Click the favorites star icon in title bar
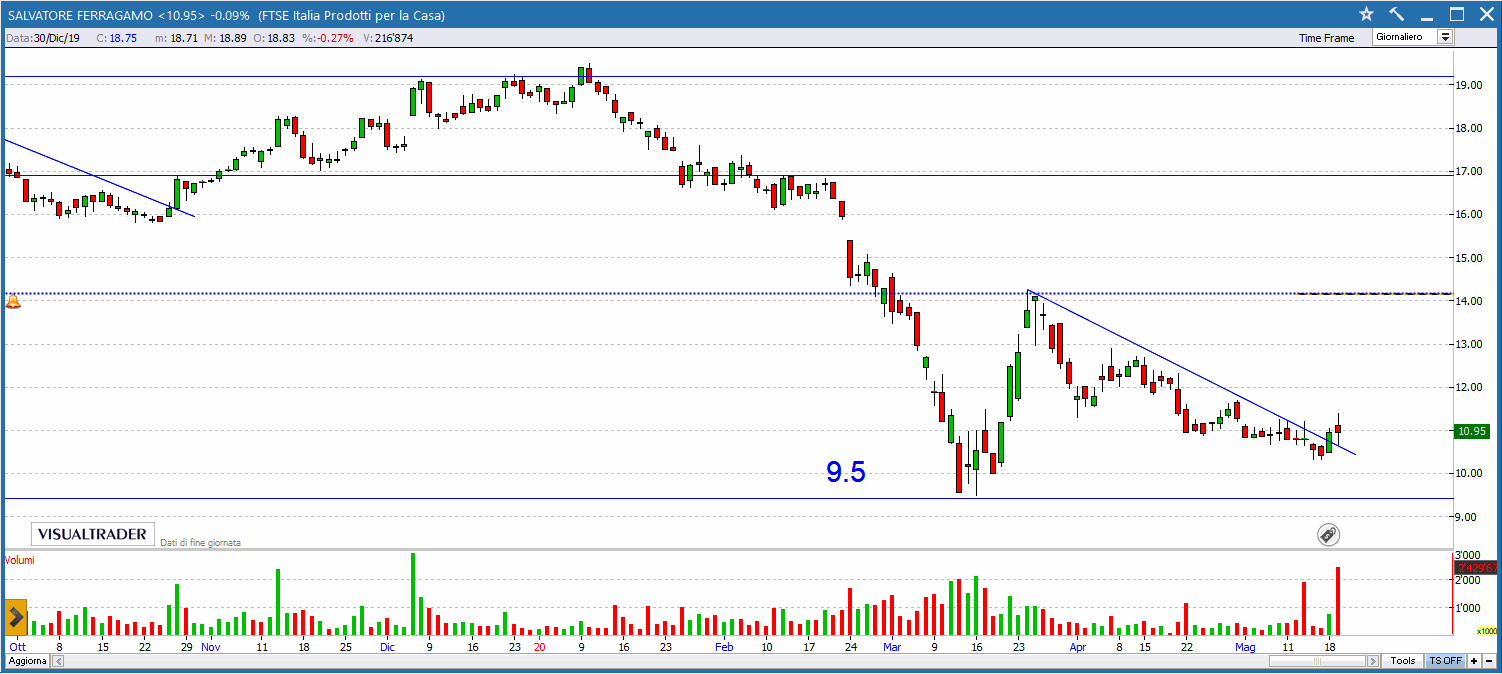1502x674 pixels. [1367, 14]
